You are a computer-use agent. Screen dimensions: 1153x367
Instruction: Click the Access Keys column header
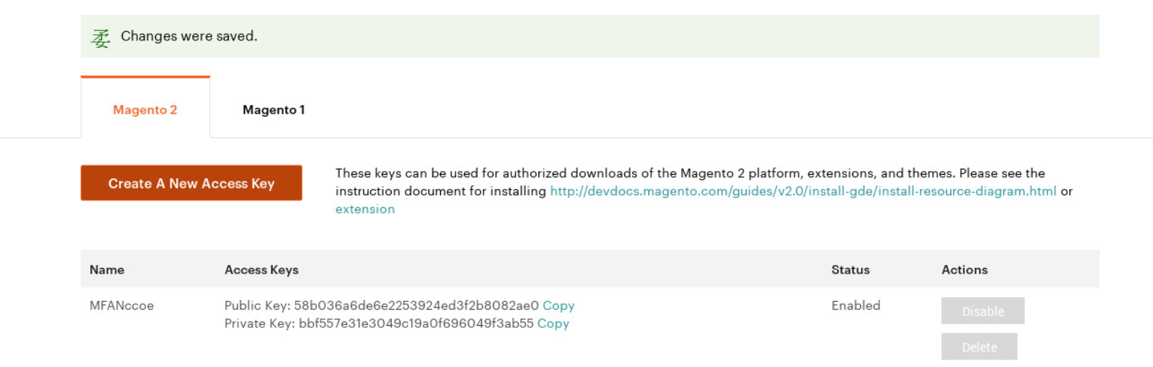(x=262, y=270)
